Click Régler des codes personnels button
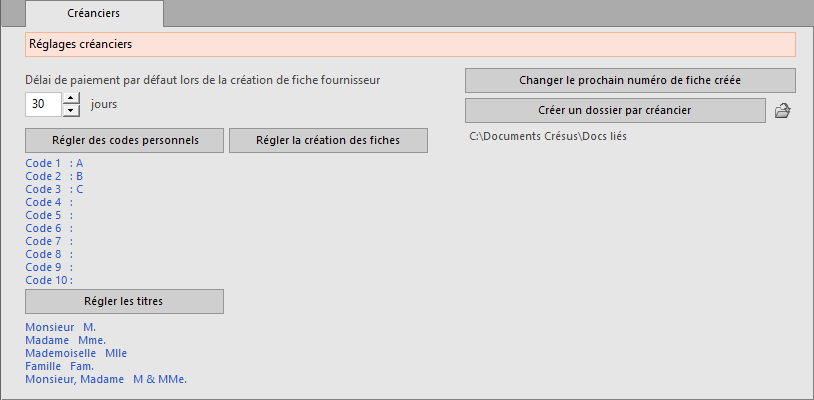Screen dimensions: 814x400 (x=125, y=141)
